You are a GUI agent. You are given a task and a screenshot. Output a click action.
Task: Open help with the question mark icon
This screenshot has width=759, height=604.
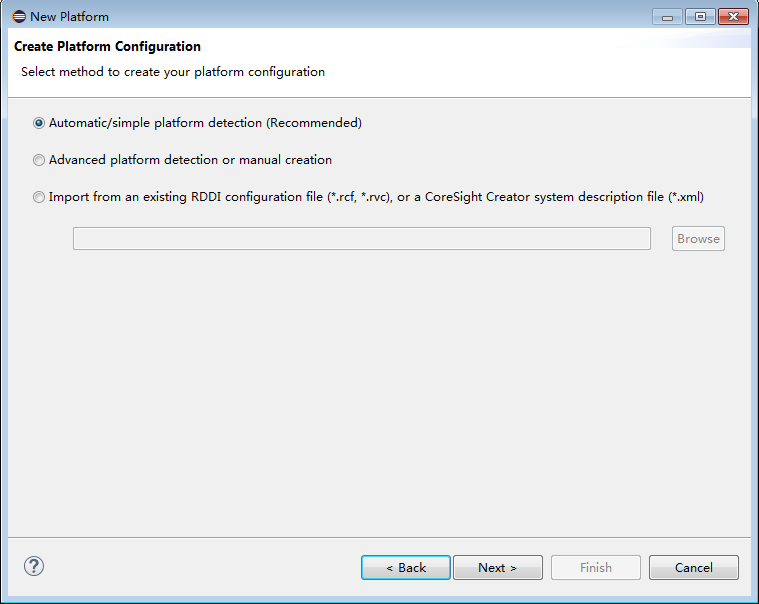(34, 566)
